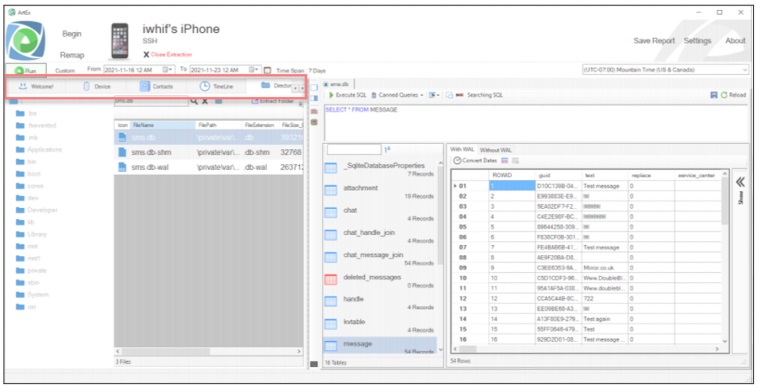
Task: Select the With WAL tab
Action: (462, 150)
